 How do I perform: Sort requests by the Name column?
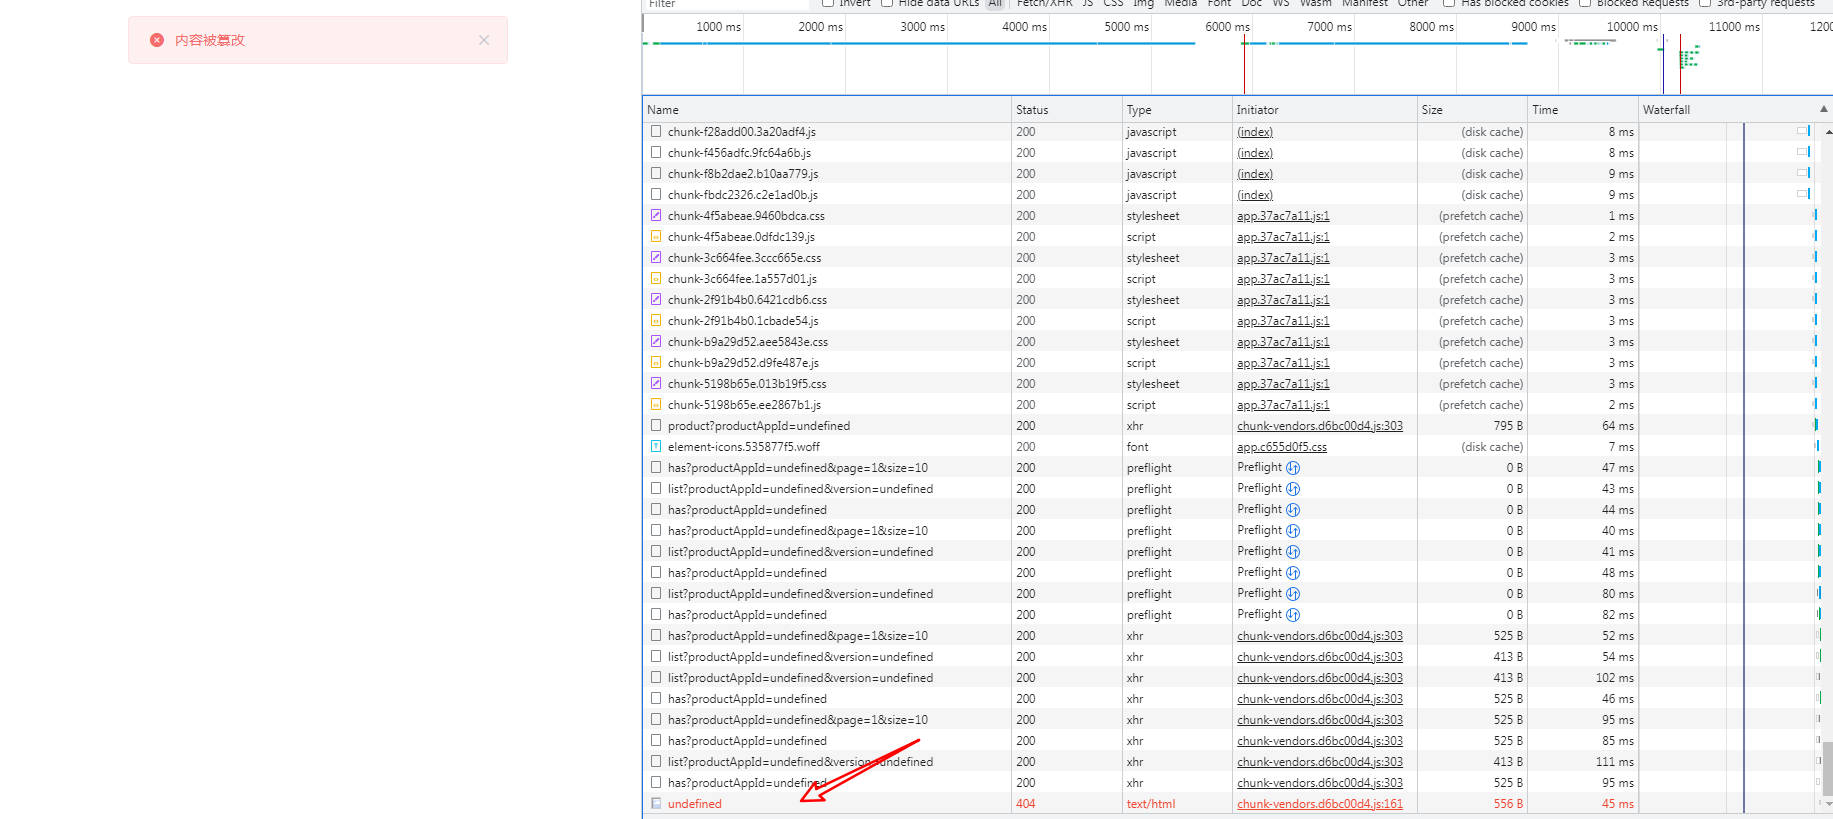[x=826, y=109]
